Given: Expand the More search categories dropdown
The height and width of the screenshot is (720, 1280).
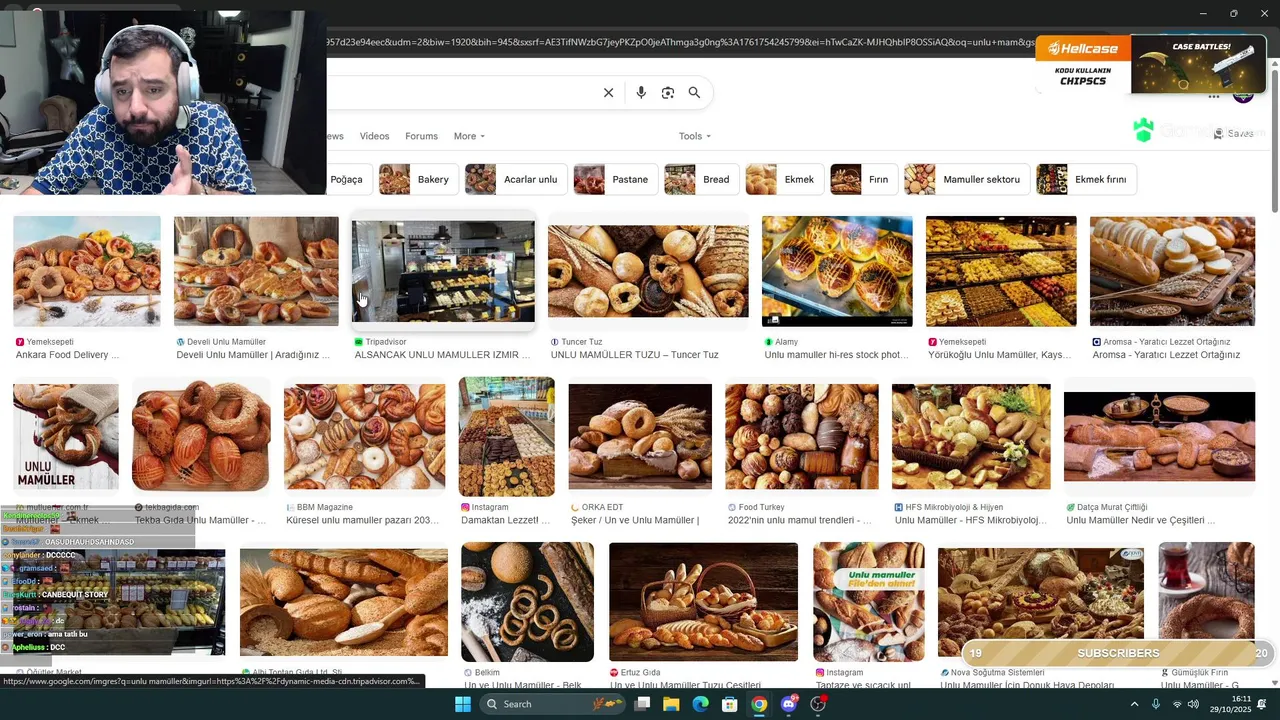Looking at the screenshot, I should tap(469, 136).
